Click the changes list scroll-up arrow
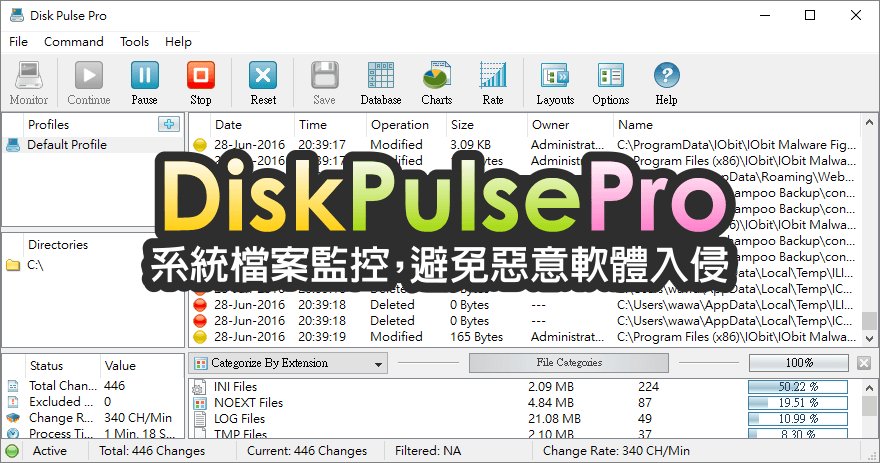The height and width of the screenshot is (463, 880). [869, 122]
